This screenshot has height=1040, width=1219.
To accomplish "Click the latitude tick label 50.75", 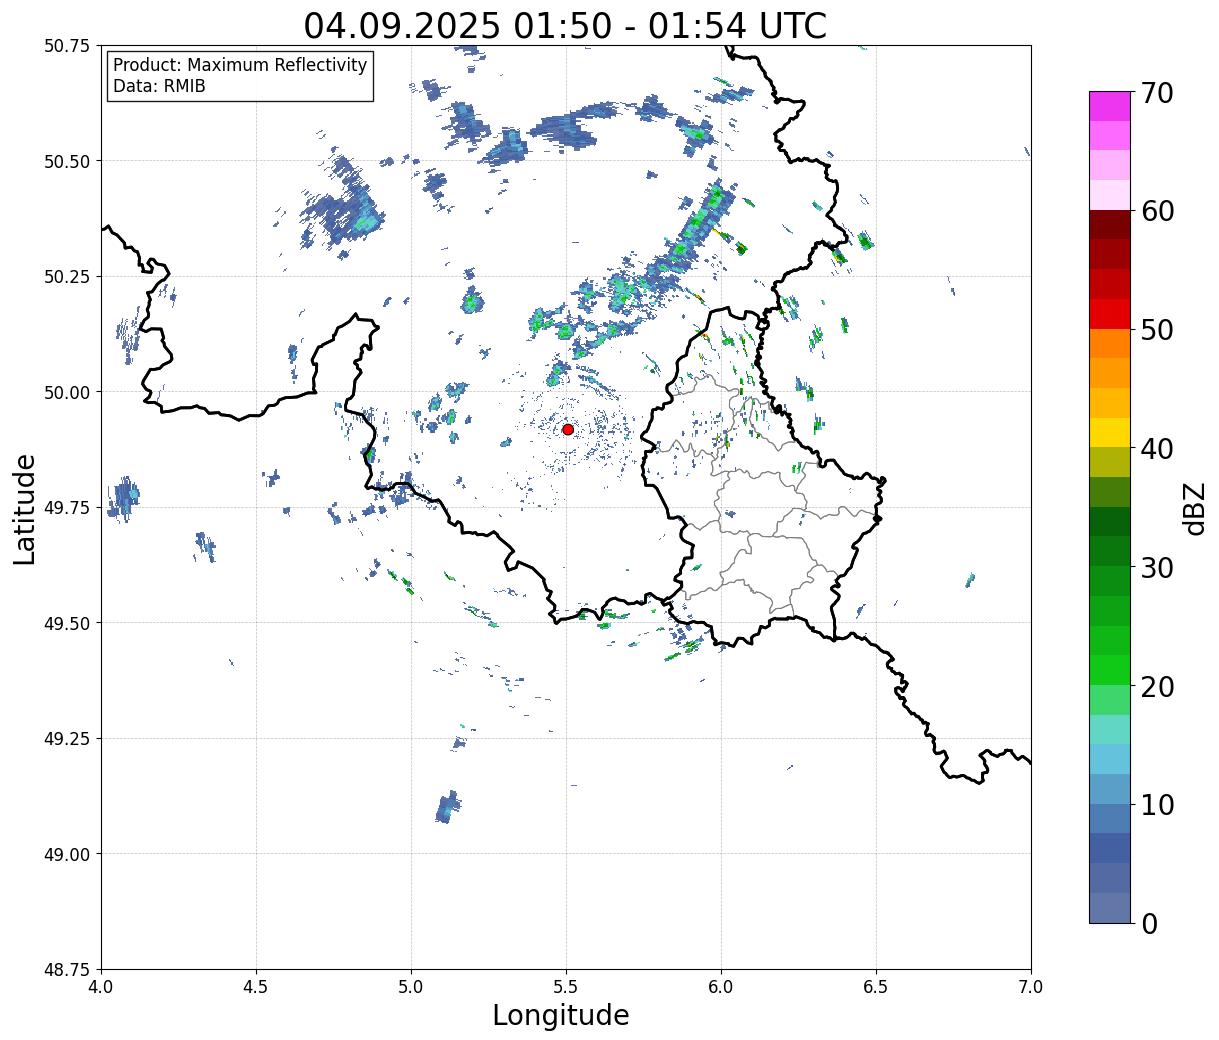I will (x=68, y=46).
